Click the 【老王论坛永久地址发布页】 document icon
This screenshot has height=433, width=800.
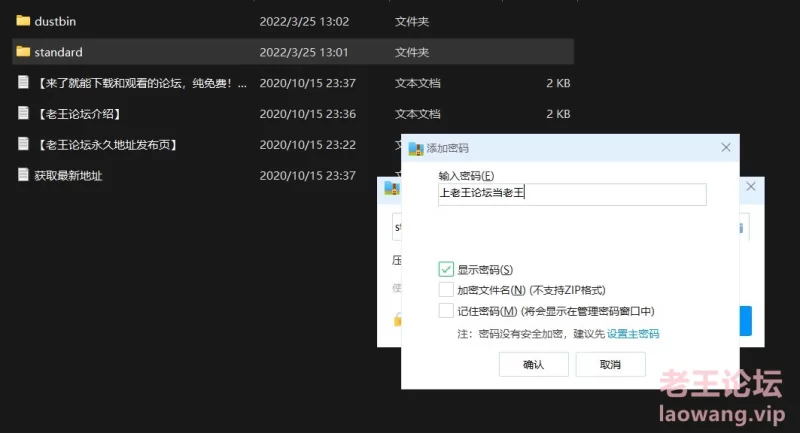23,144
